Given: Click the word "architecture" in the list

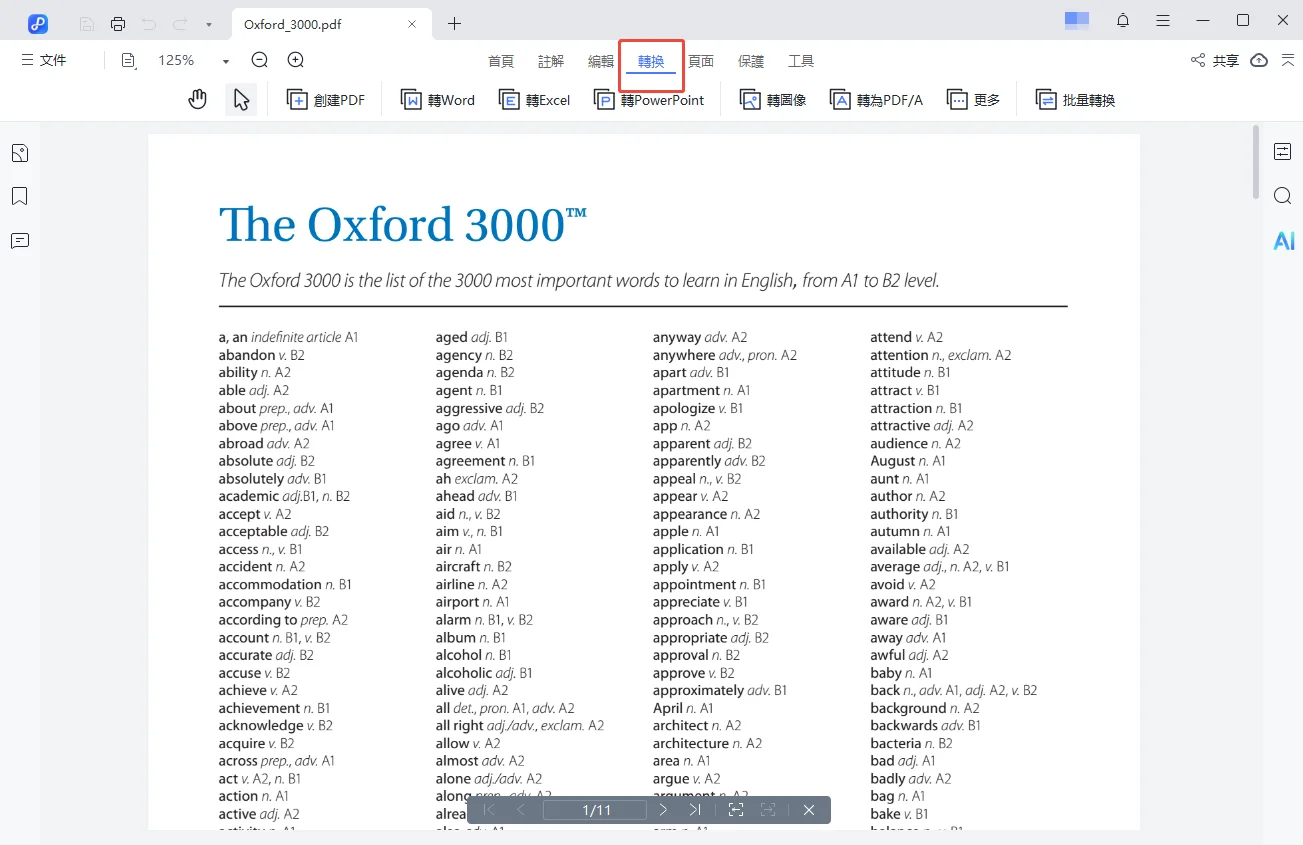Looking at the screenshot, I should click(x=691, y=743).
